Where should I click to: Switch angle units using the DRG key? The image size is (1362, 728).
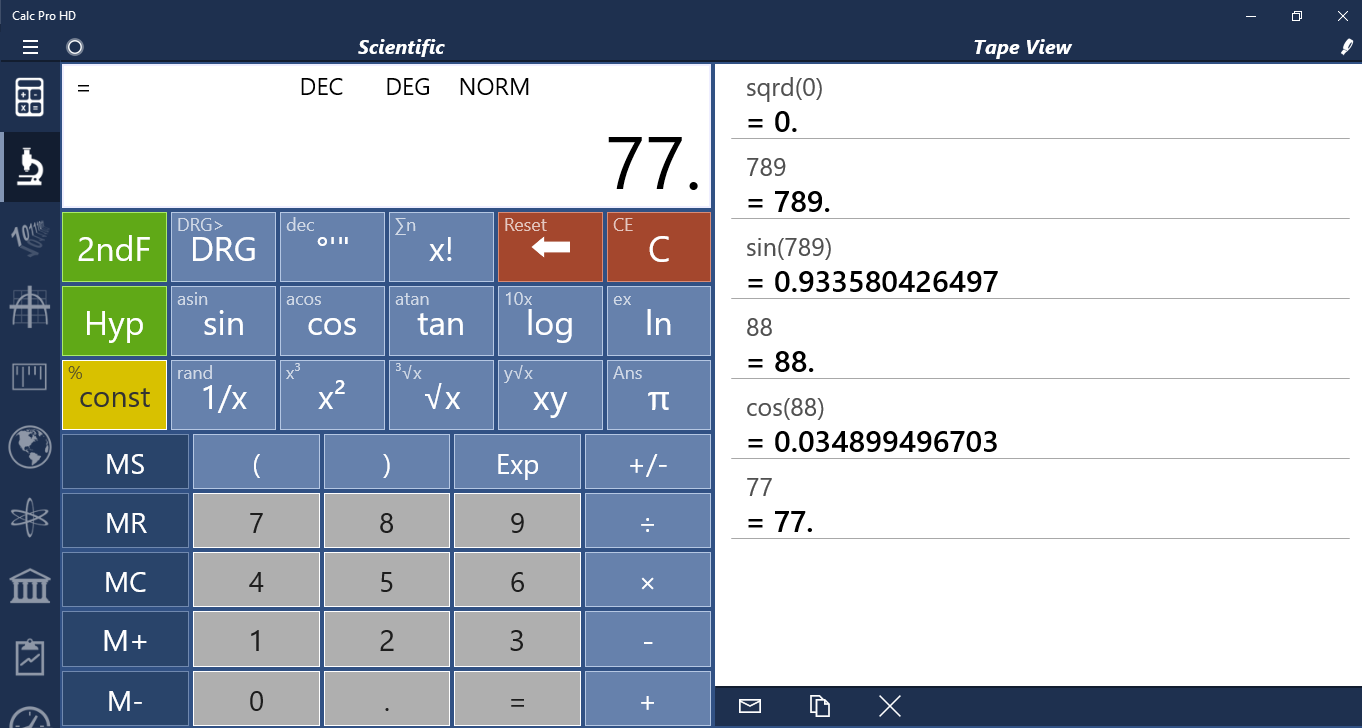pyautogui.click(x=223, y=246)
